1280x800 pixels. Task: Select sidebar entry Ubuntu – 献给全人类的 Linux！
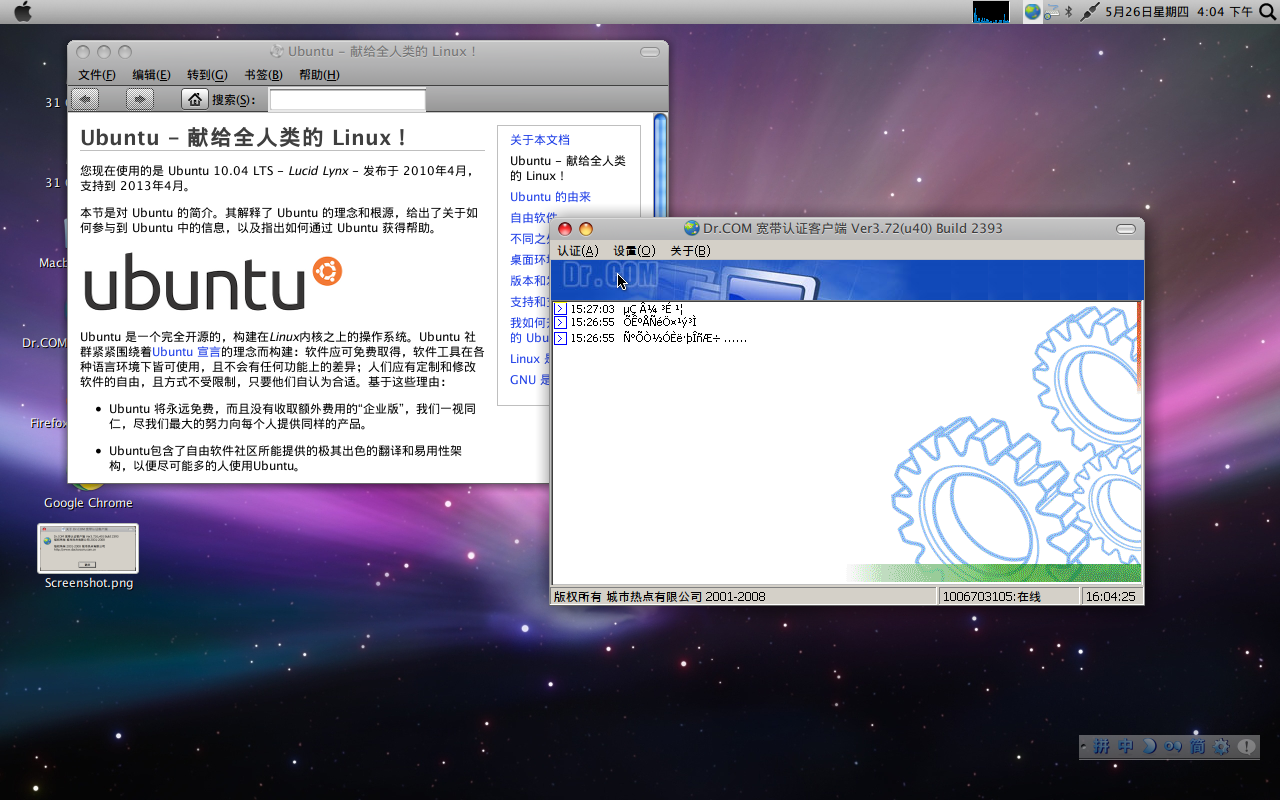[567, 168]
